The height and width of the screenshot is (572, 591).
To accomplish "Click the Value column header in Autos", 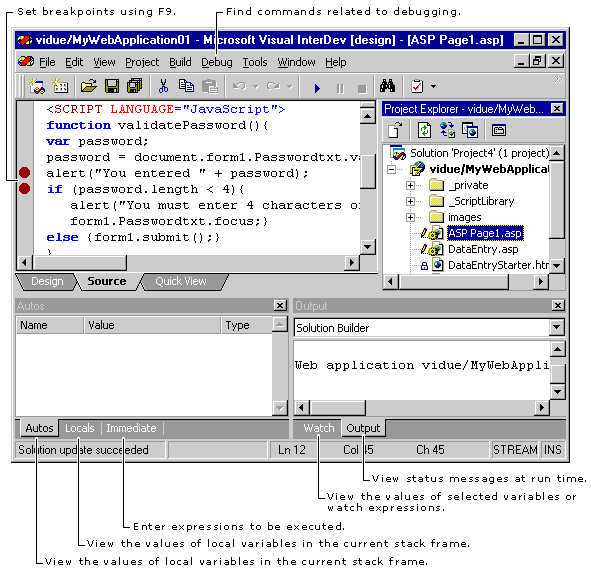I will [152, 325].
